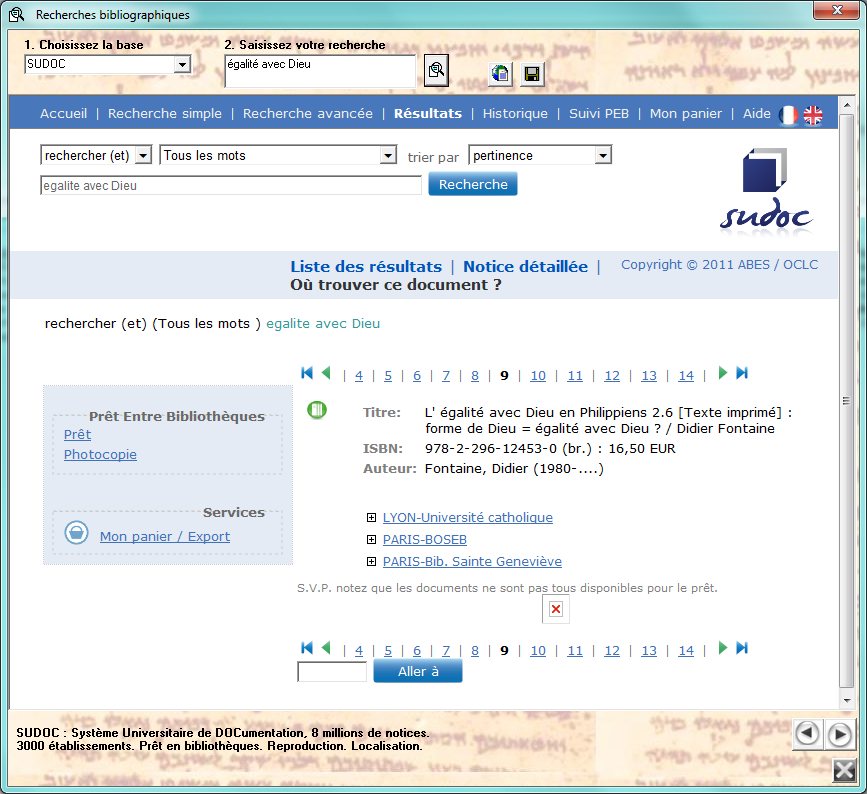867x794 pixels.
Task: Open the 'Tous les mots' dropdown
Action: (389, 155)
